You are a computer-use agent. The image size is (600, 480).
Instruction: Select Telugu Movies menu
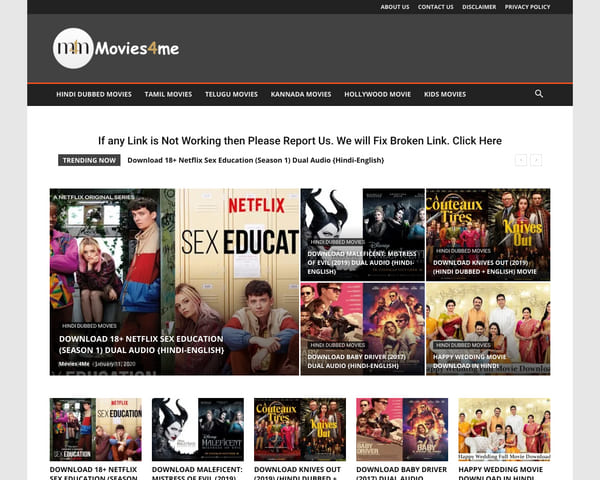[232, 94]
